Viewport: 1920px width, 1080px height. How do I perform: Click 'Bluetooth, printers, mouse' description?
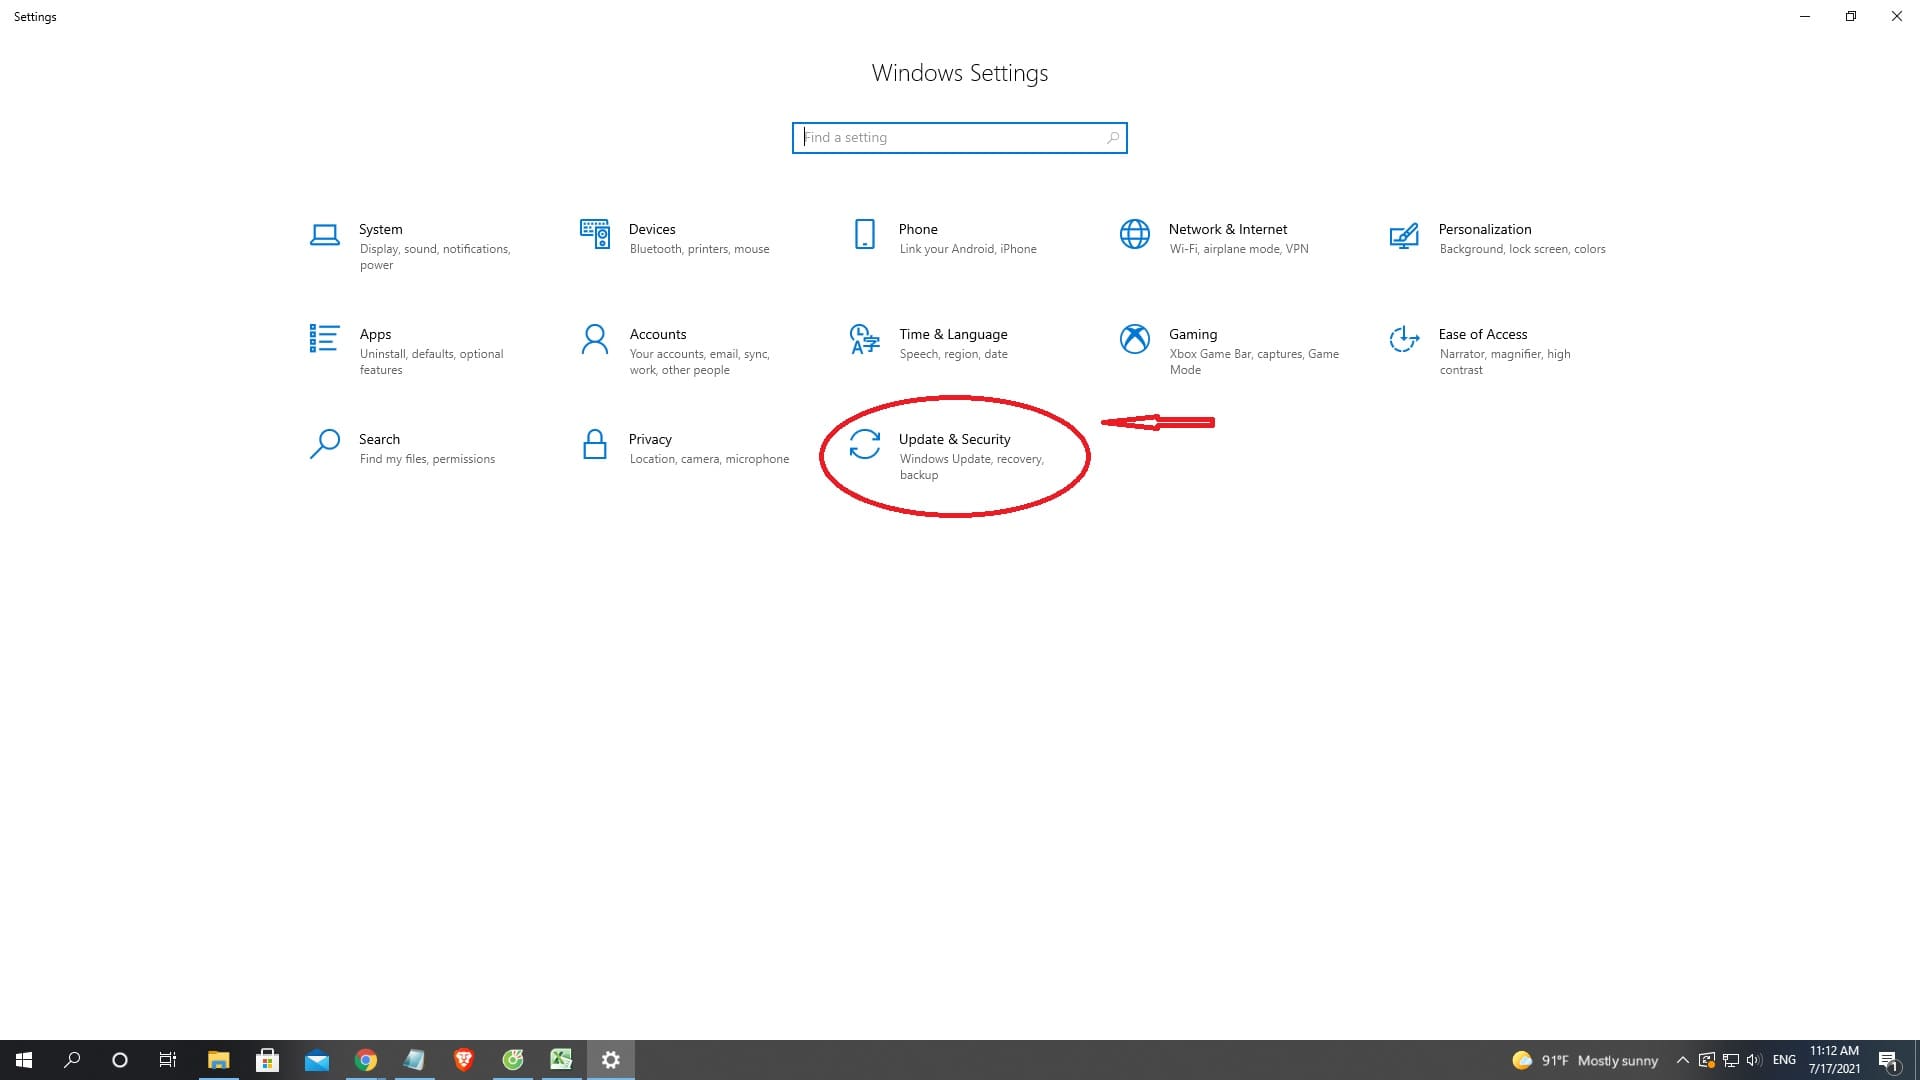(699, 249)
